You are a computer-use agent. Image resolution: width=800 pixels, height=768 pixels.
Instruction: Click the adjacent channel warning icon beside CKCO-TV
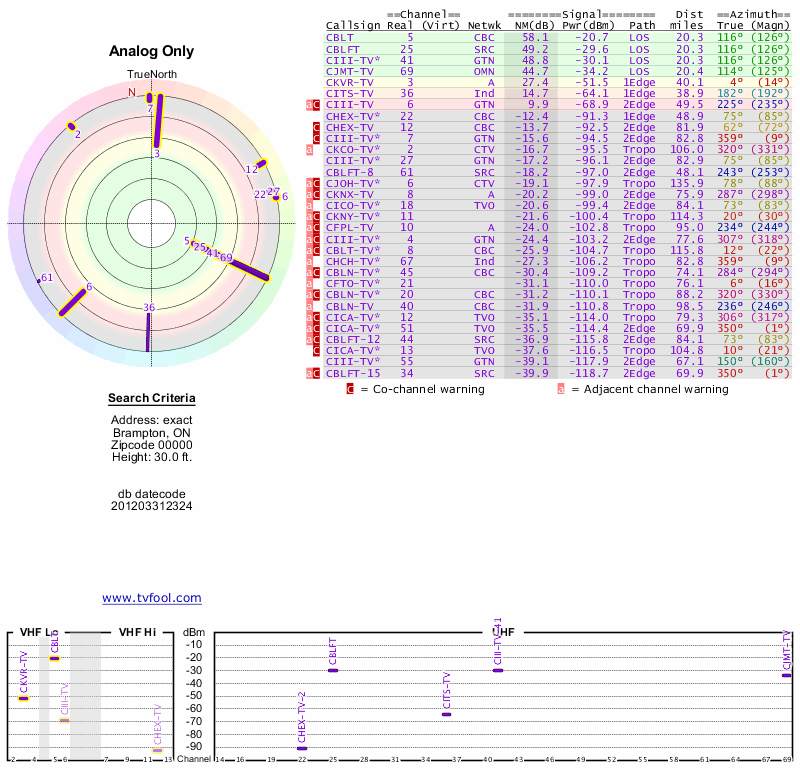pyautogui.click(x=310, y=150)
